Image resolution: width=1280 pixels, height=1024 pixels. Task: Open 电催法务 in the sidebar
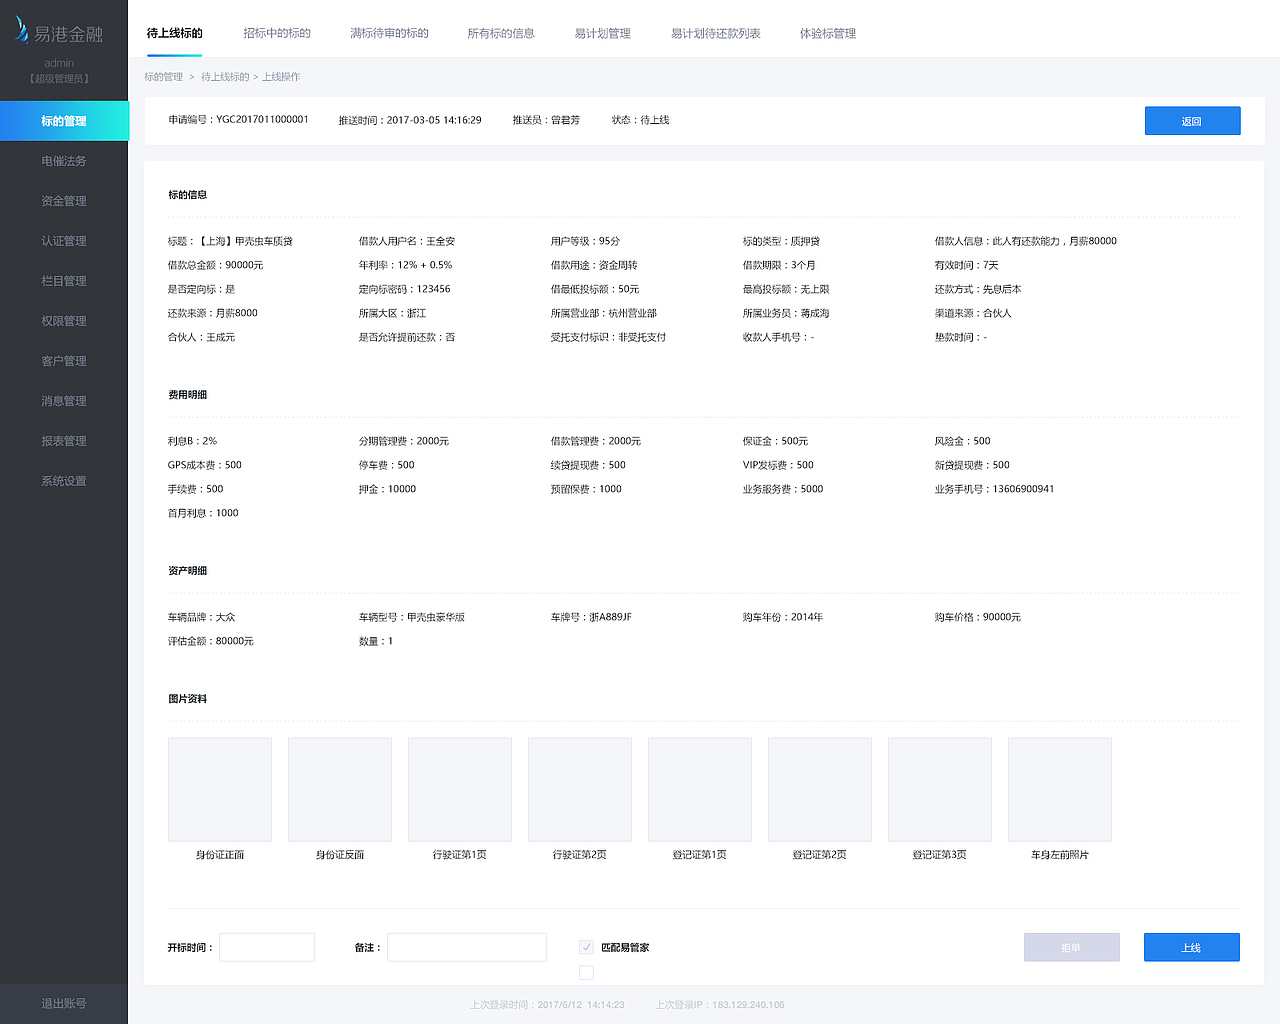(x=64, y=161)
